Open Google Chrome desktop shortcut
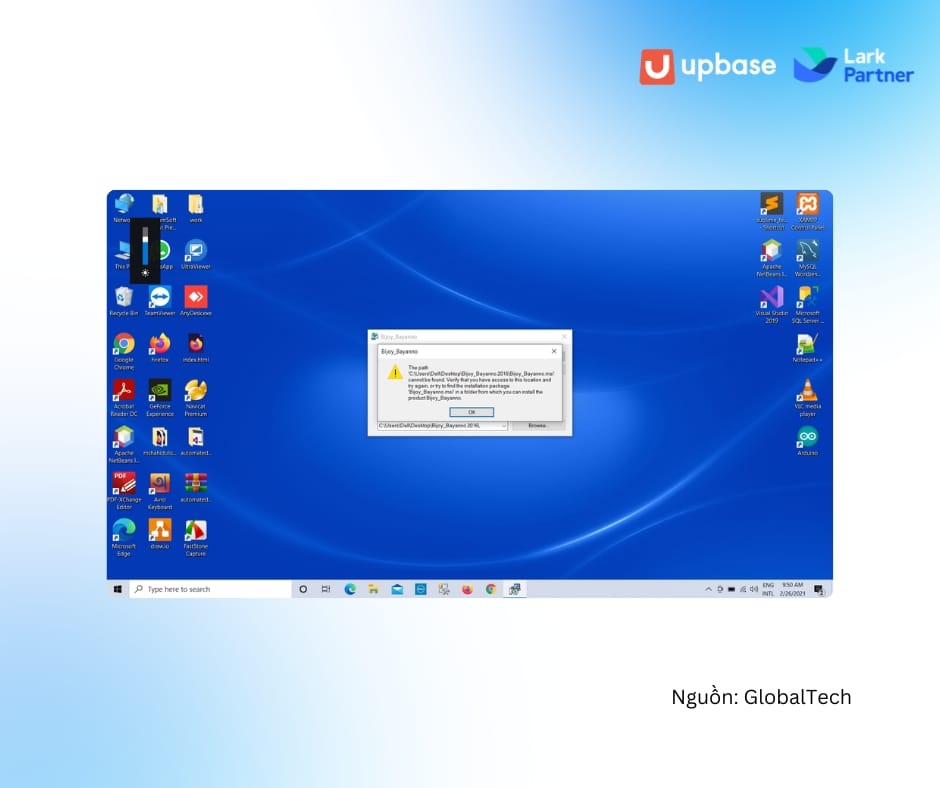940x788 pixels. click(x=123, y=351)
